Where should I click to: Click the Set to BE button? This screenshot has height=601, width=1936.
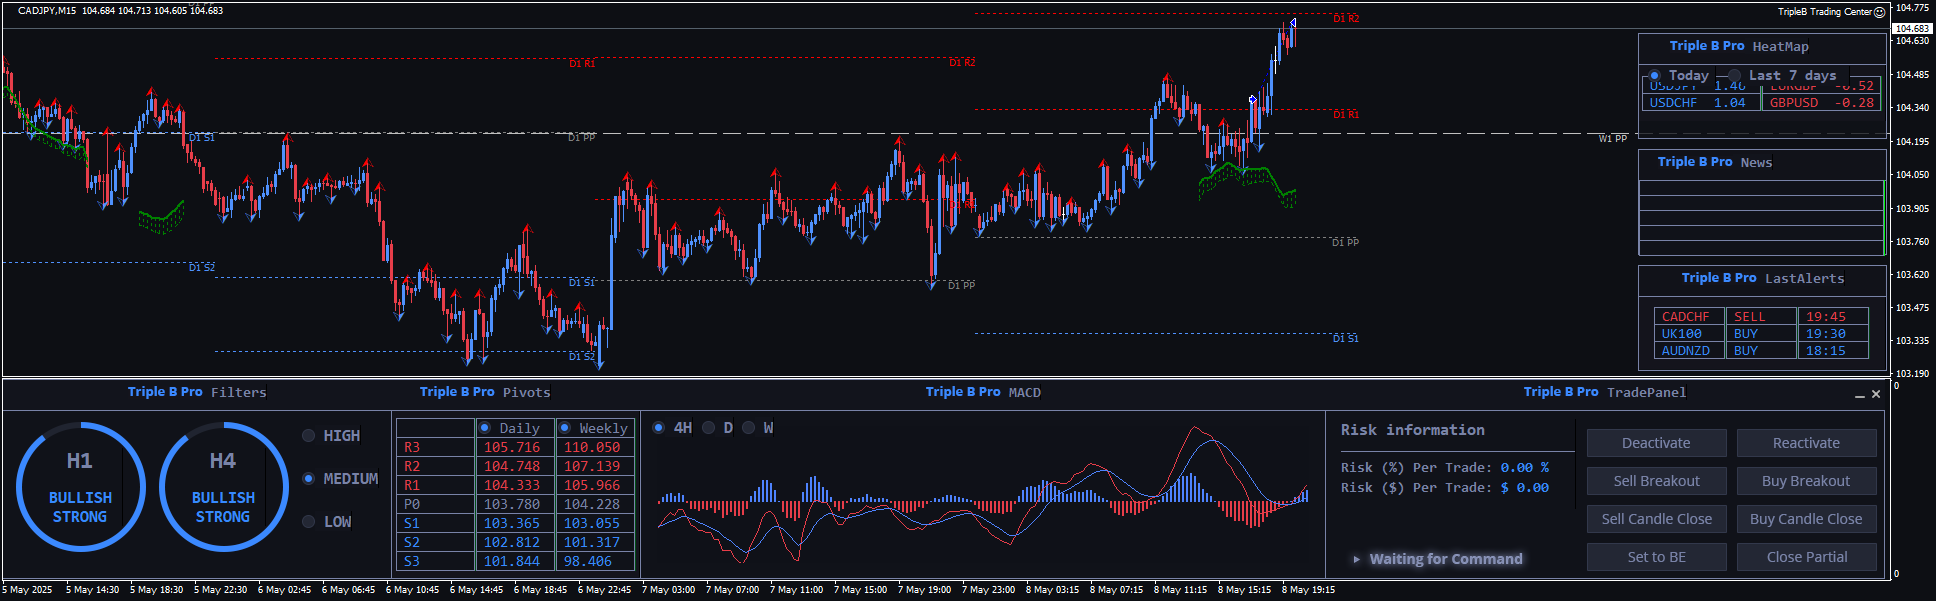click(1656, 557)
